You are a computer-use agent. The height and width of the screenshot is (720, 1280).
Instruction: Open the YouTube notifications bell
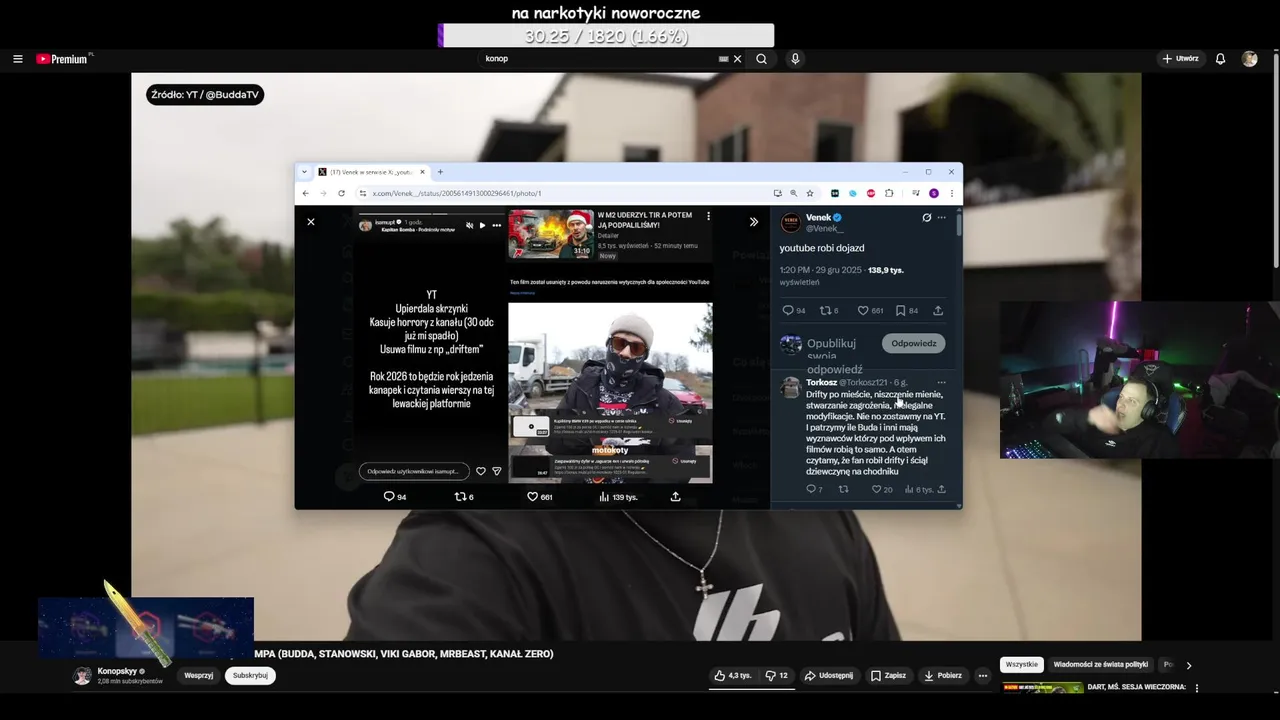click(1220, 59)
